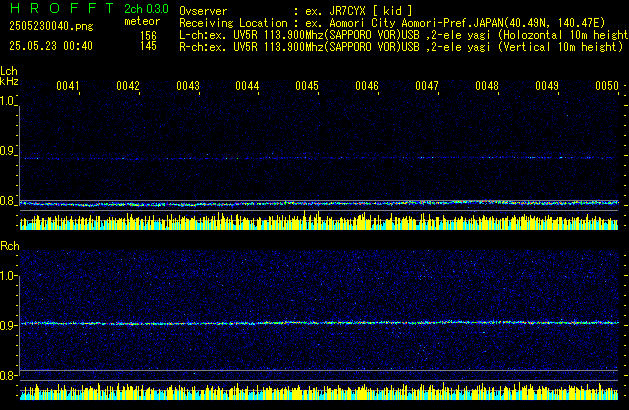
Task: Click the Rch yellow signal level bar graph
Action: click(319, 392)
